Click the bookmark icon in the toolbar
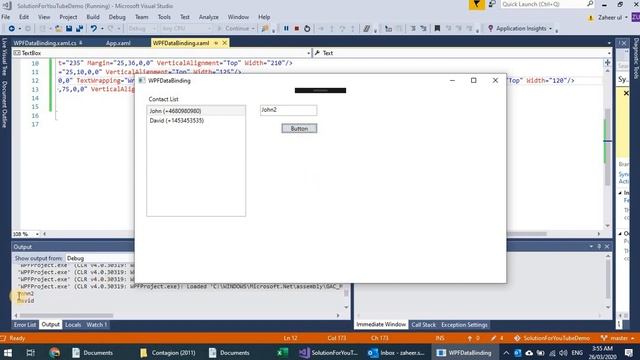 (x=437, y=29)
